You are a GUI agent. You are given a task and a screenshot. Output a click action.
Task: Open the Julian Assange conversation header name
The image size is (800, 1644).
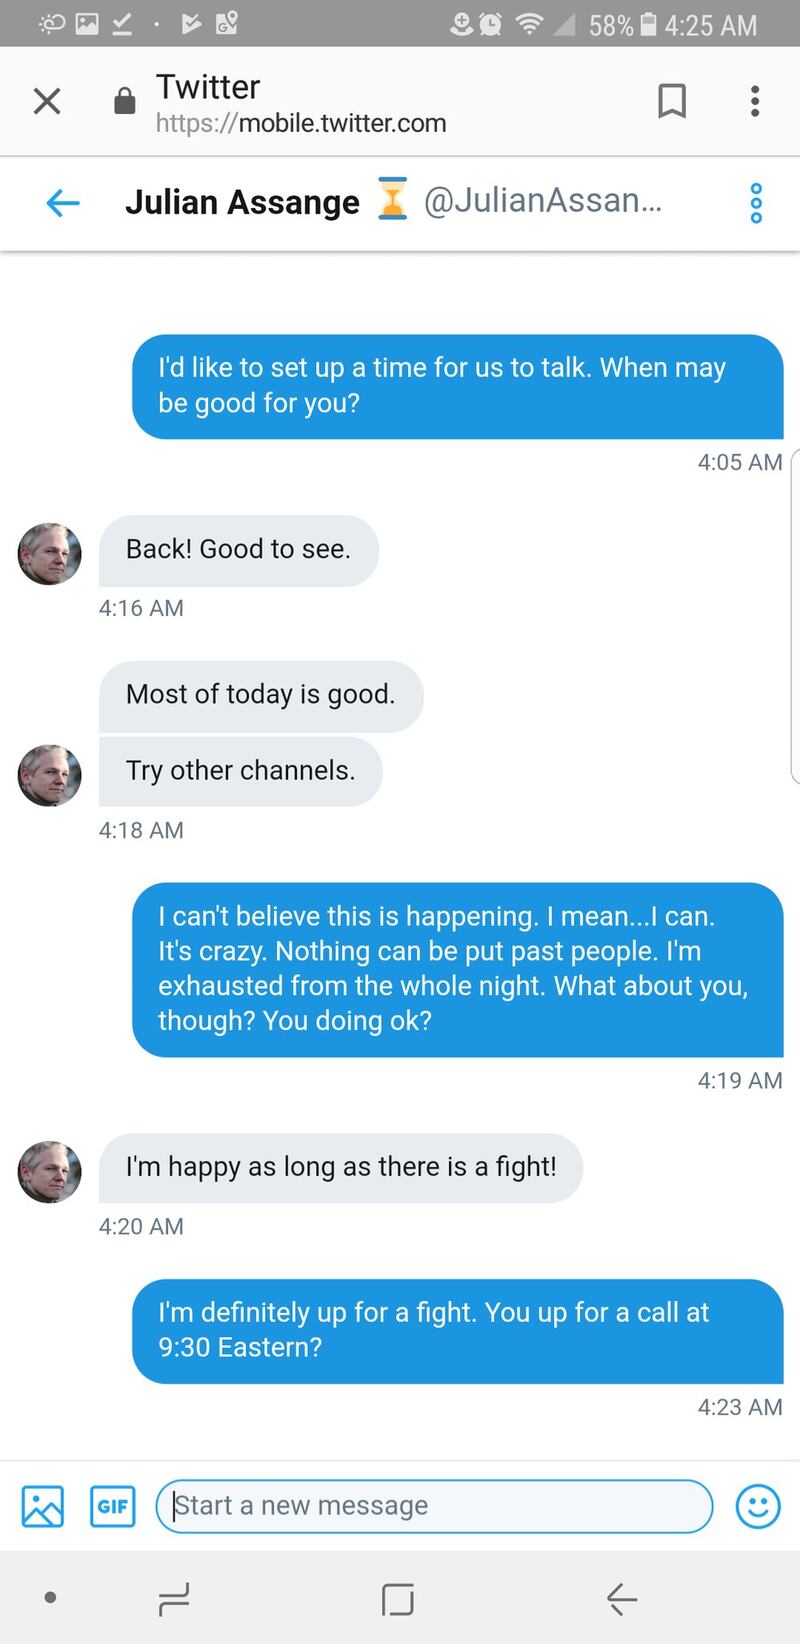242,203
